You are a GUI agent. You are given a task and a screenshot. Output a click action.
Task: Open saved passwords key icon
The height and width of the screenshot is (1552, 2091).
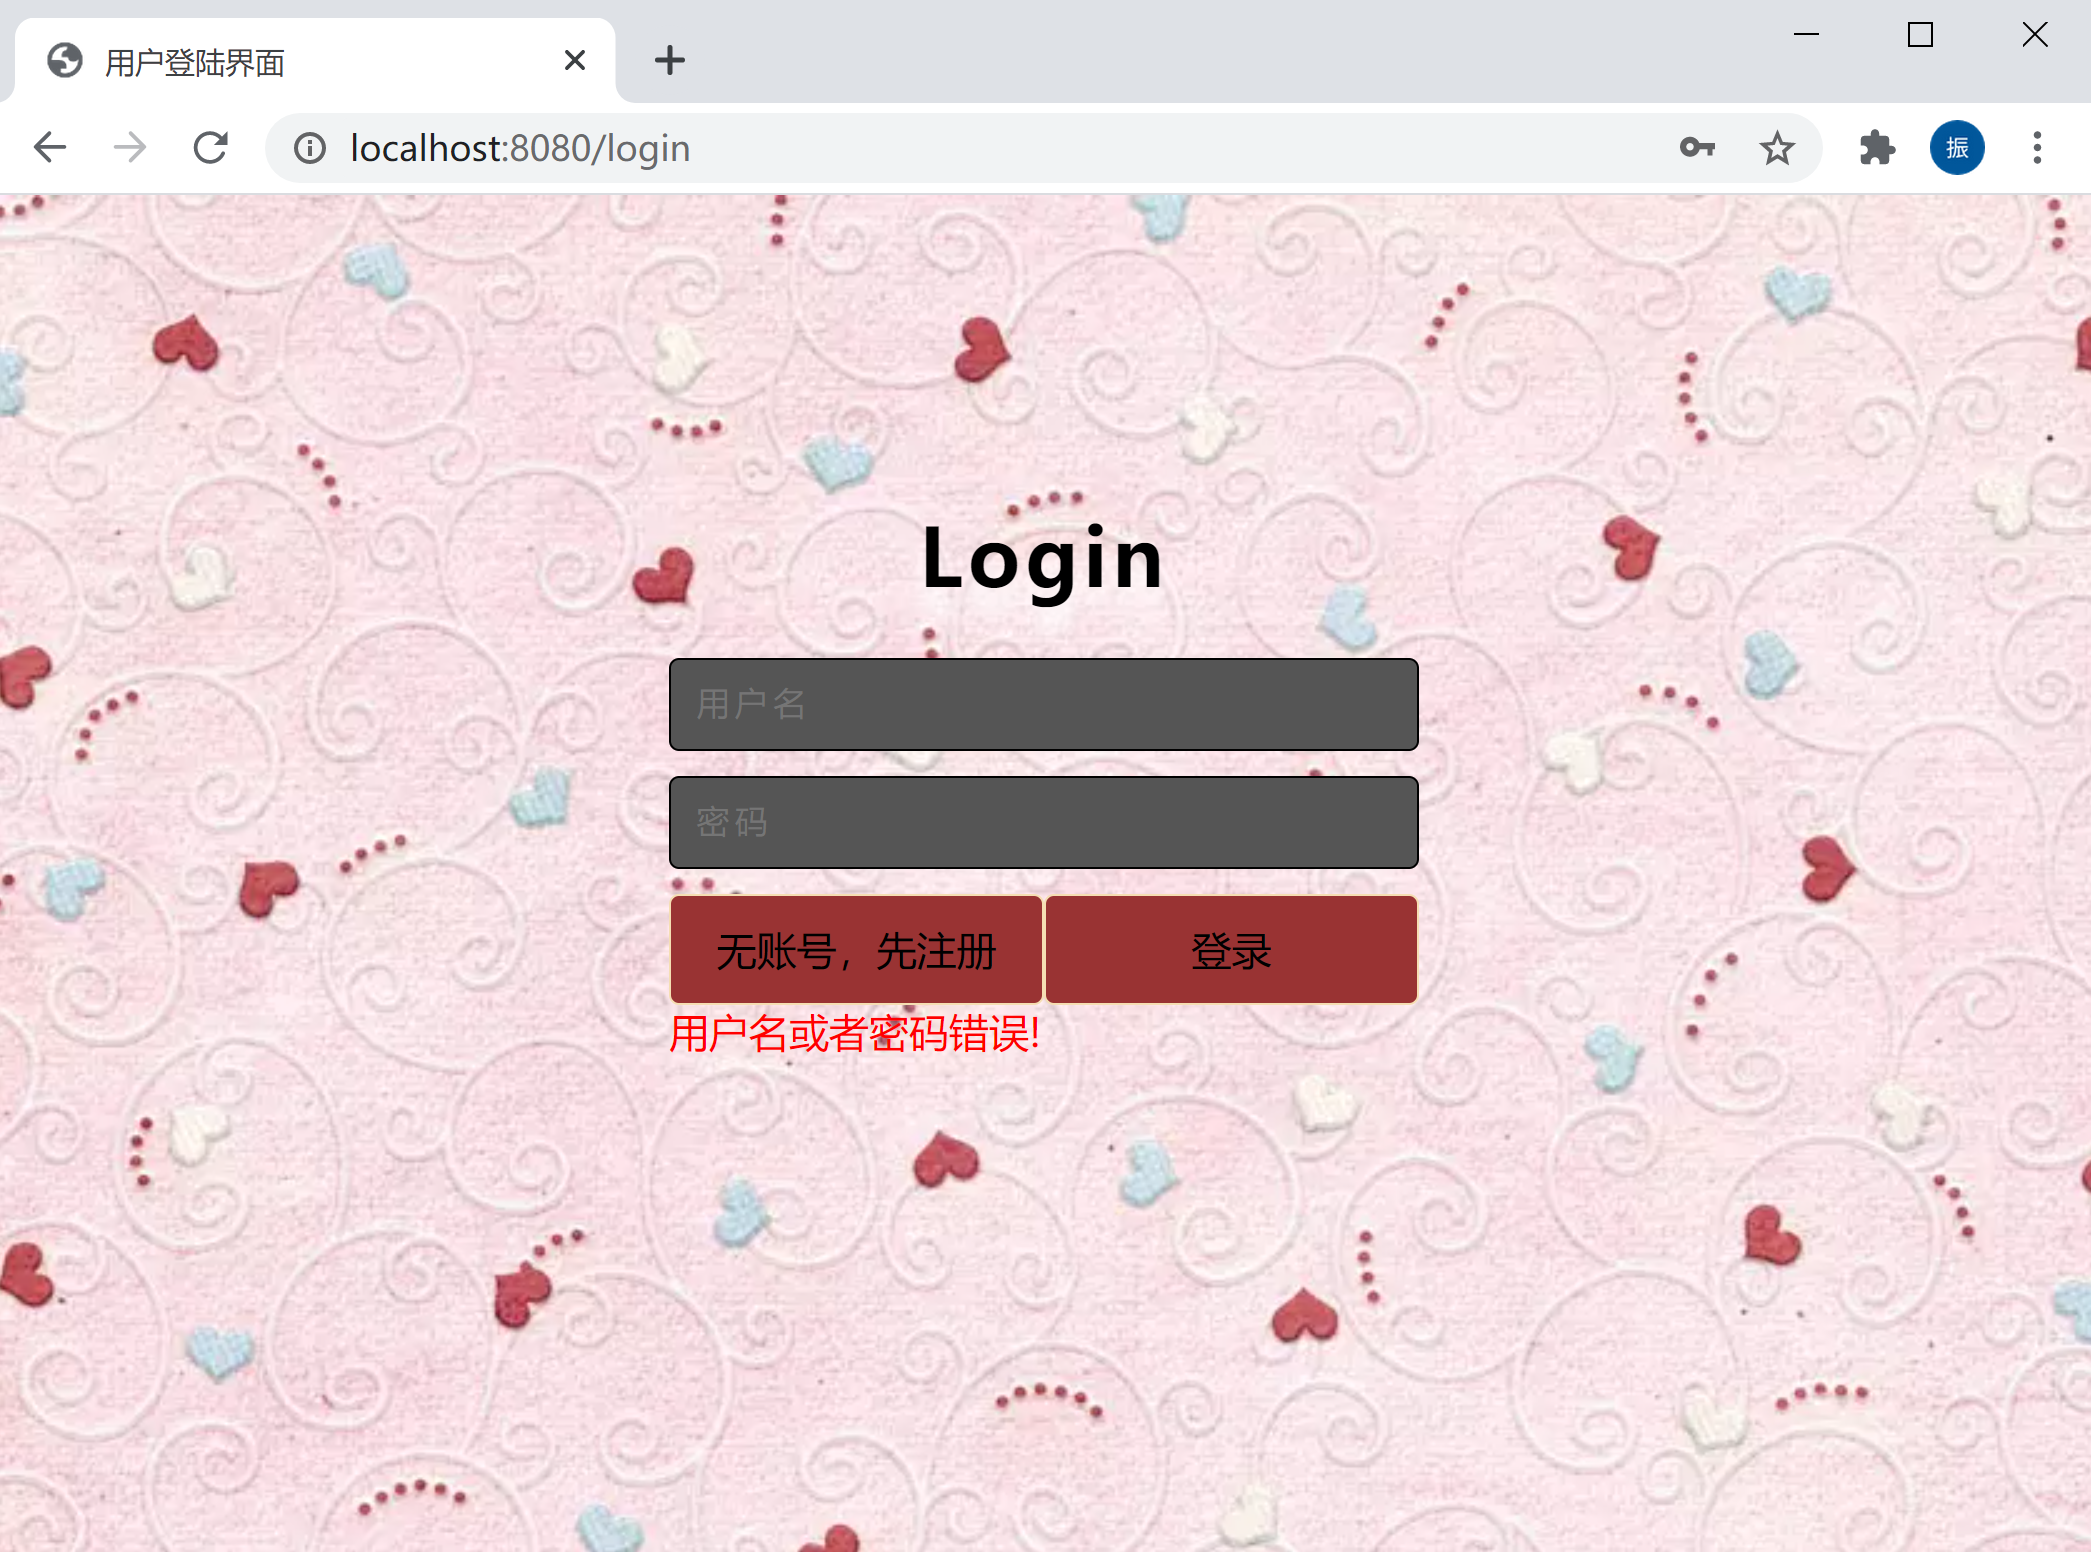coord(1696,148)
